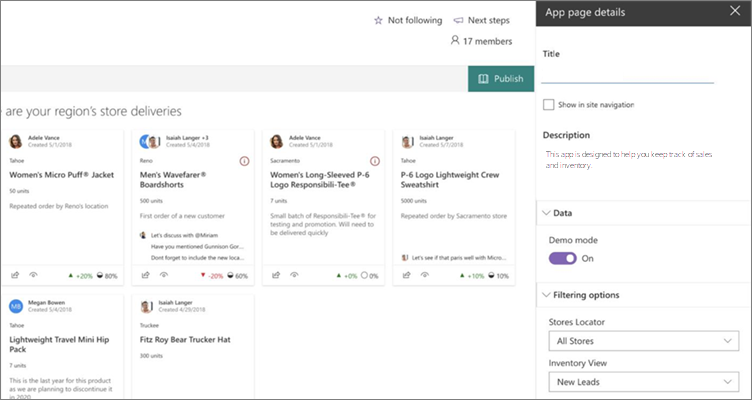Click eye icon on Women's Micro Puff Jacket card
The image size is (752, 400).
33,275
